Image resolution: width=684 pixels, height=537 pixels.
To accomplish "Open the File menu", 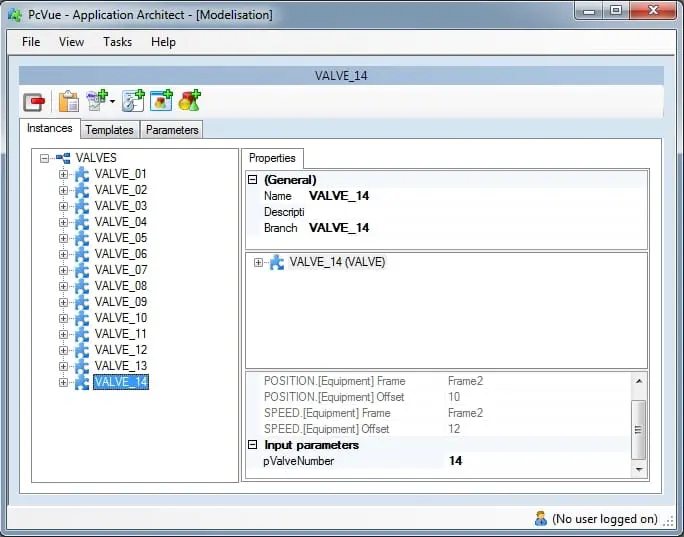I will pyautogui.click(x=31, y=42).
